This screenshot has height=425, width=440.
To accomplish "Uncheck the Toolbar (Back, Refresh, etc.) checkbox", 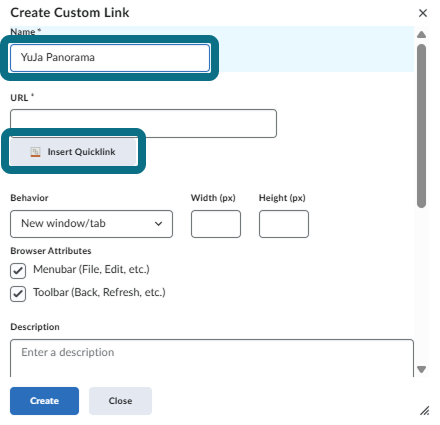I will pyautogui.click(x=18, y=294).
